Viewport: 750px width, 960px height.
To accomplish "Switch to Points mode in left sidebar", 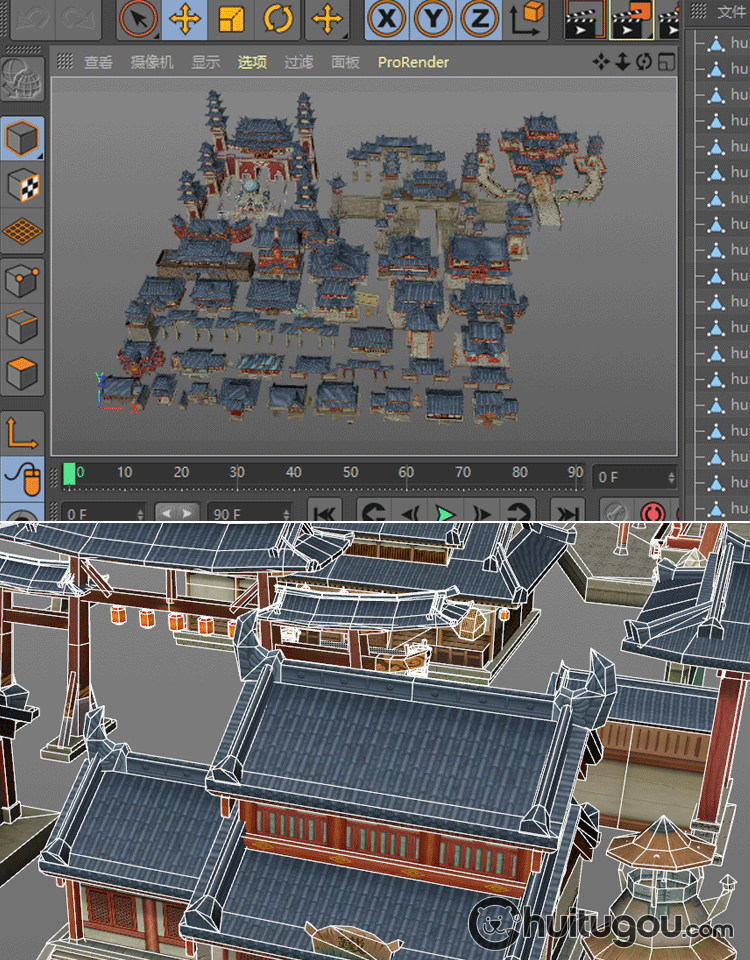I will 22,281.
